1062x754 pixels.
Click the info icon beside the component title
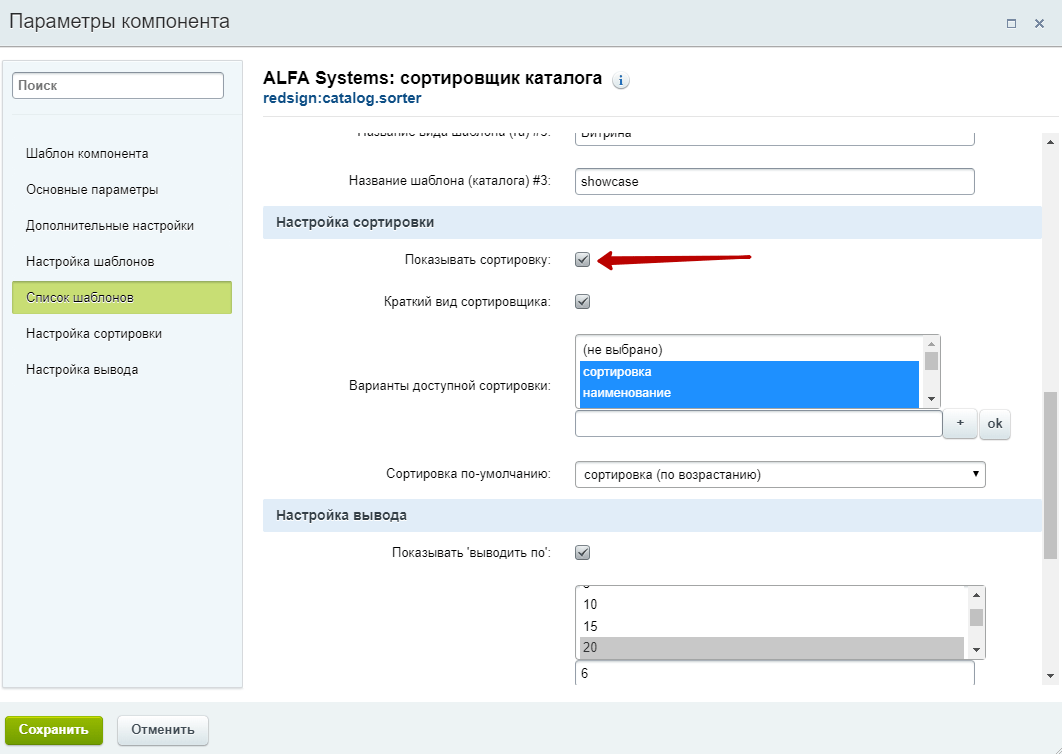[x=620, y=81]
